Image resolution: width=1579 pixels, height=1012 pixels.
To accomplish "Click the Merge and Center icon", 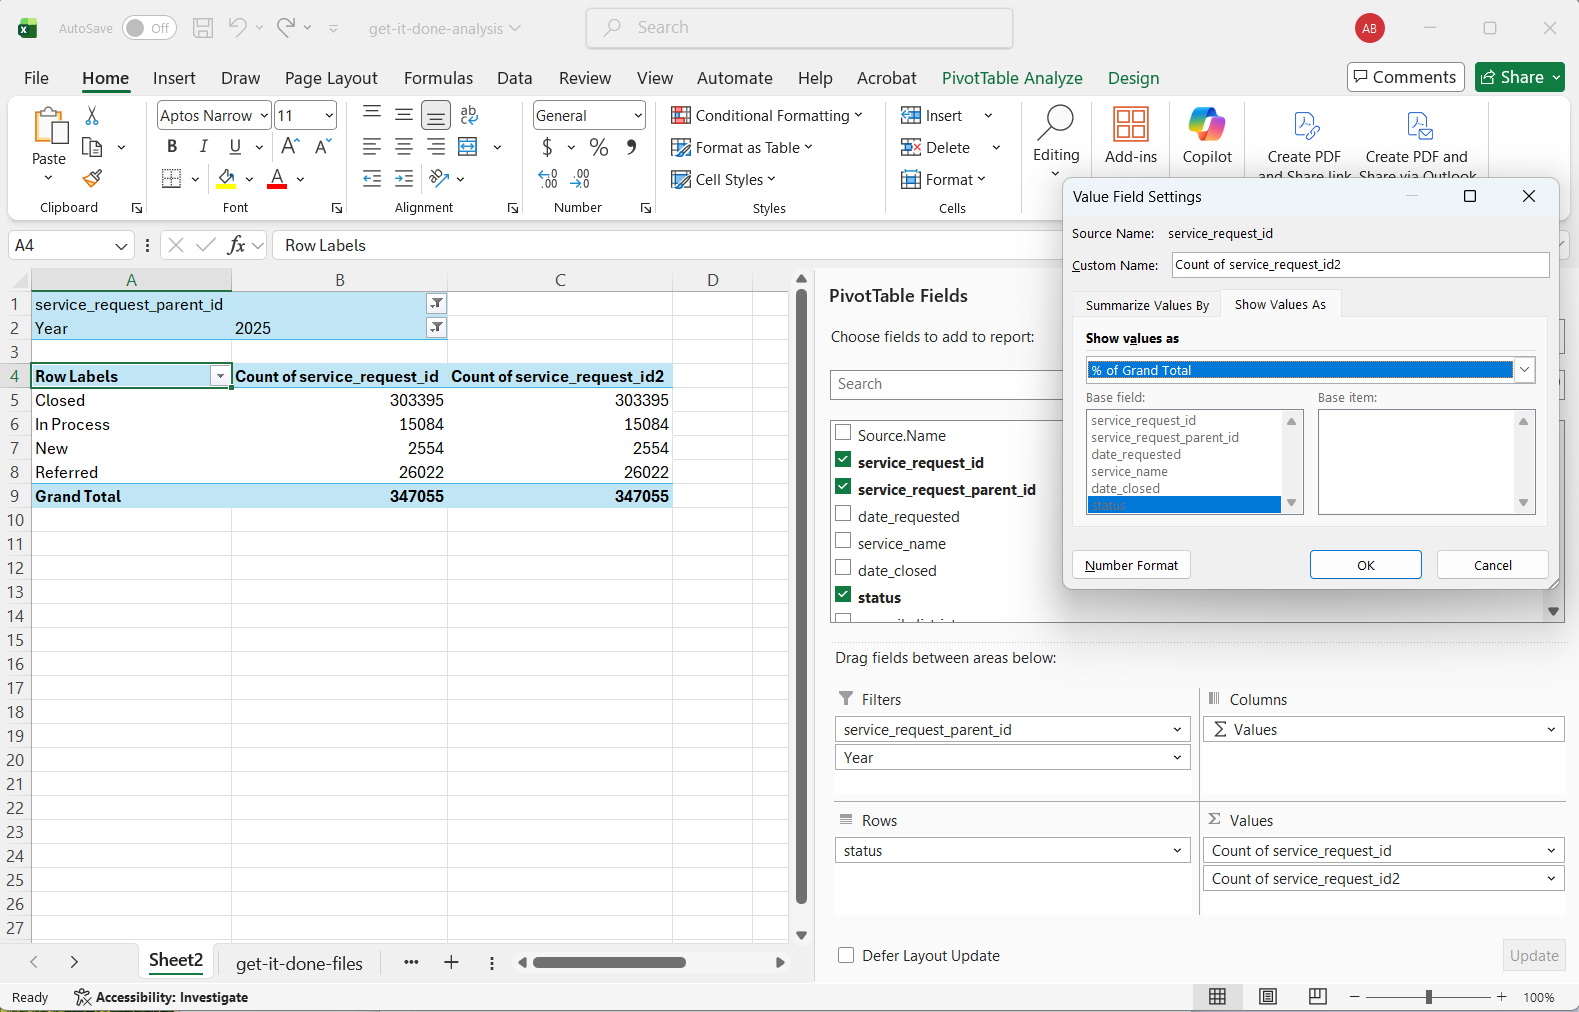I will click(x=468, y=147).
